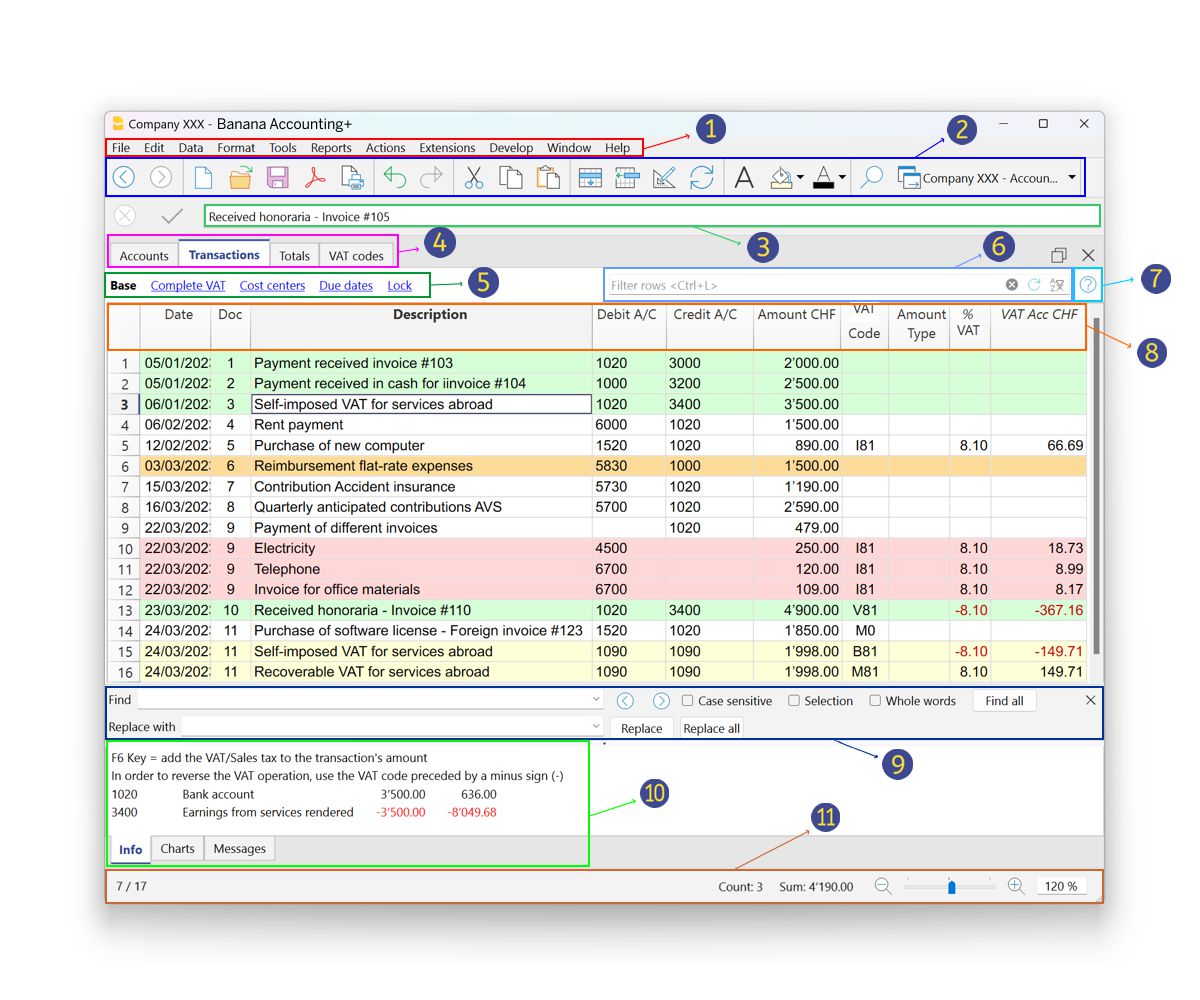Image resolution: width=1200 pixels, height=1000 pixels.
Task: Open the print preview icon
Action: click(352, 177)
